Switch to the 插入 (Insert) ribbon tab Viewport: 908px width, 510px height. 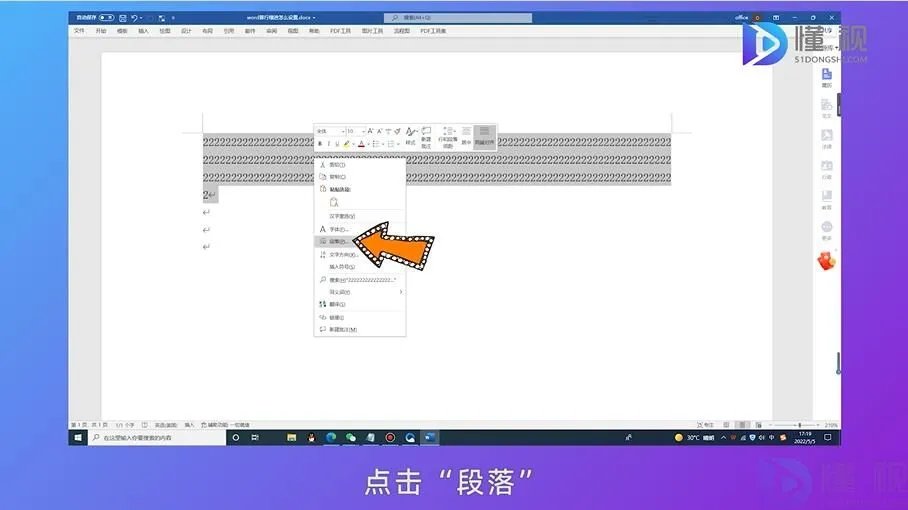144,31
